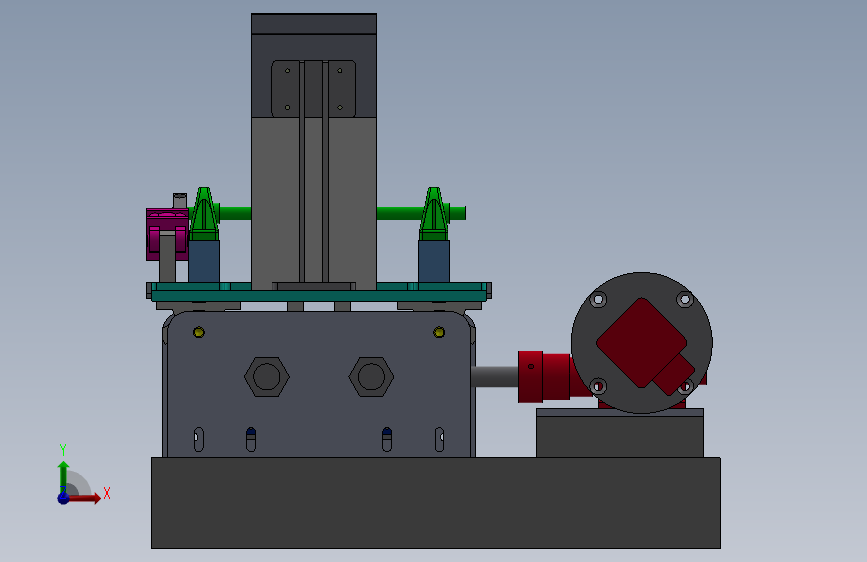Select the left blue support block
867x562 pixels.
204,262
